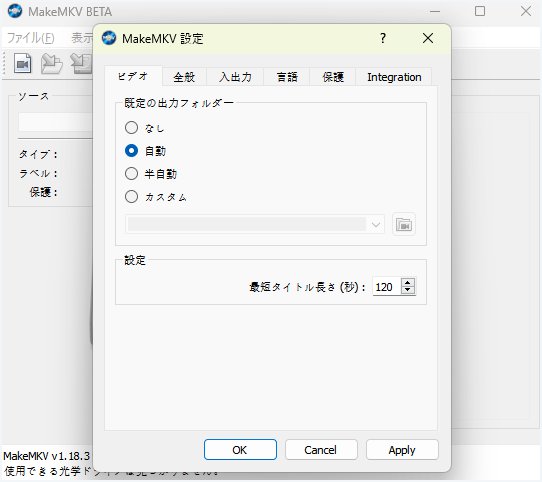Viewport: 542px width, 482px height.
Task: Switch to the ビデオ tab
Action: click(133, 76)
